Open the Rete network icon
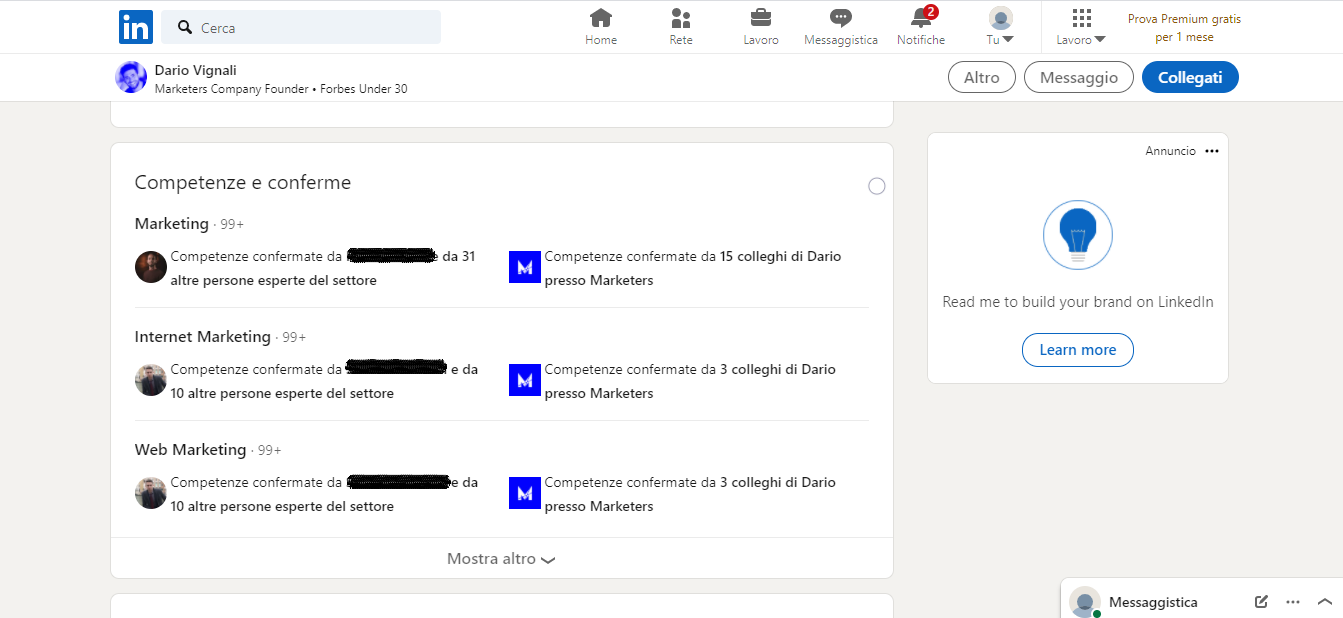1343x618 pixels. click(x=681, y=18)
